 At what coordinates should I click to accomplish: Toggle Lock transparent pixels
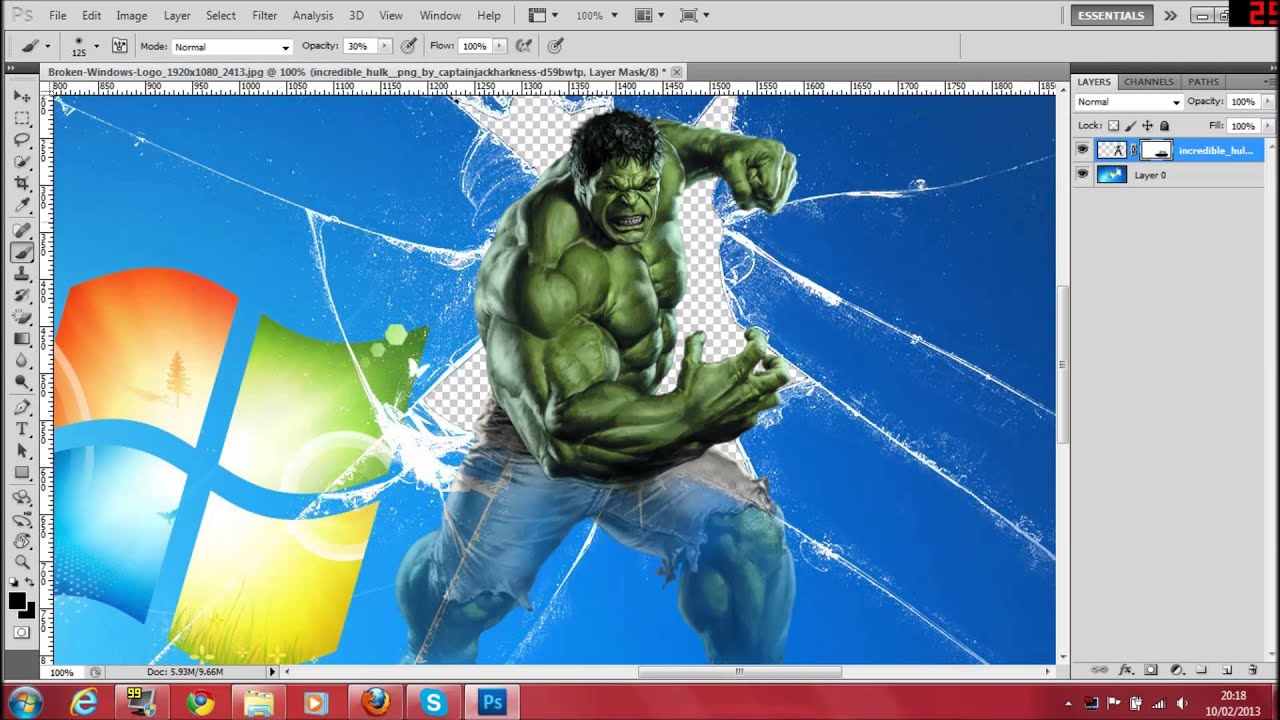click(1114, 126)
